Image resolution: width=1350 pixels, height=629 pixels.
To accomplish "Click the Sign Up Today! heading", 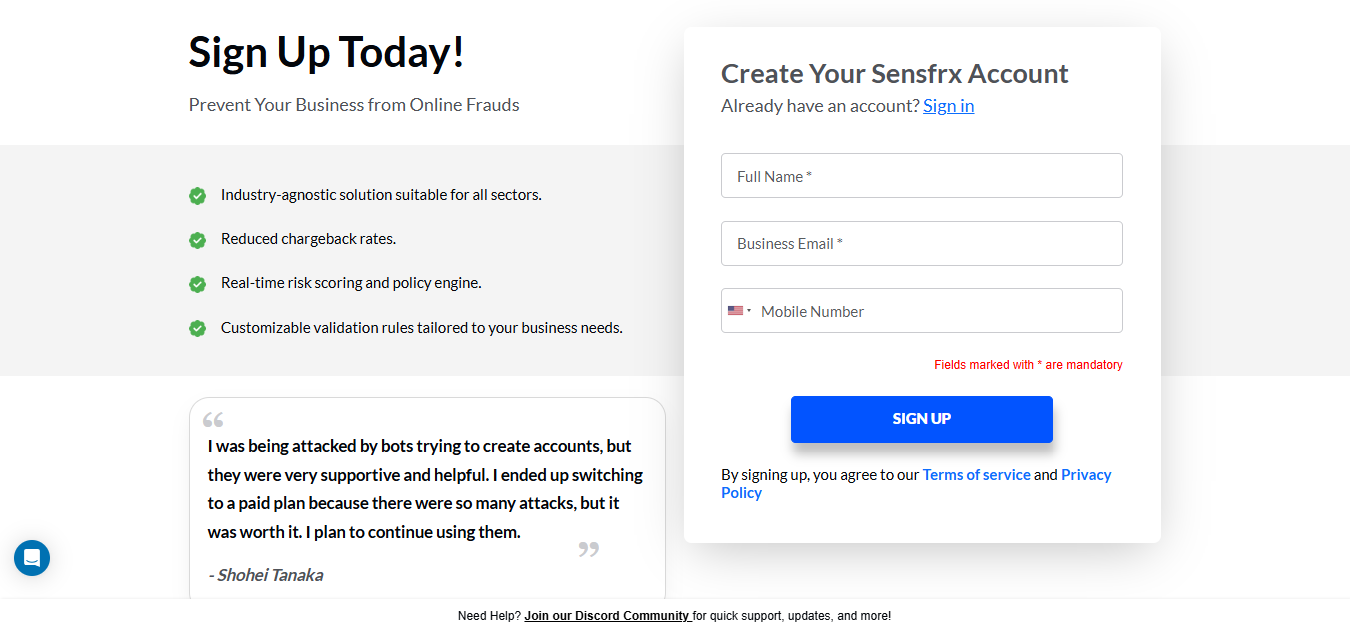I will (327, 52).
